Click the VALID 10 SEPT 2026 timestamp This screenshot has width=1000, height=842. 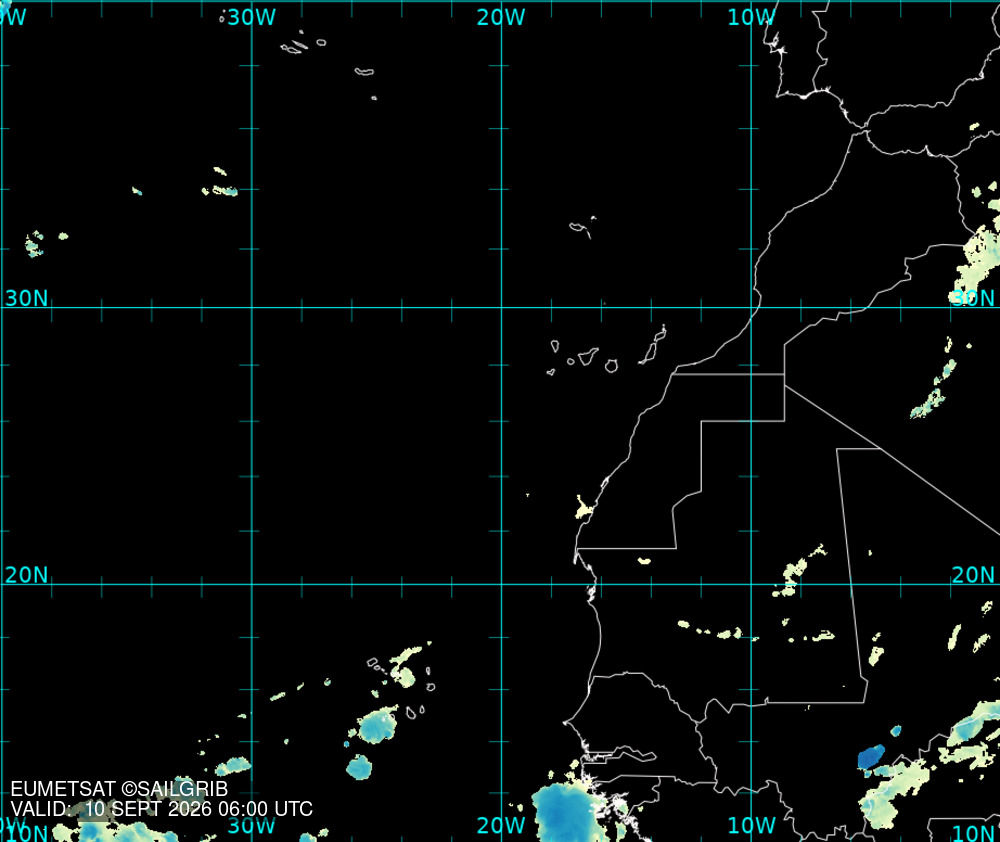point(162,809)
